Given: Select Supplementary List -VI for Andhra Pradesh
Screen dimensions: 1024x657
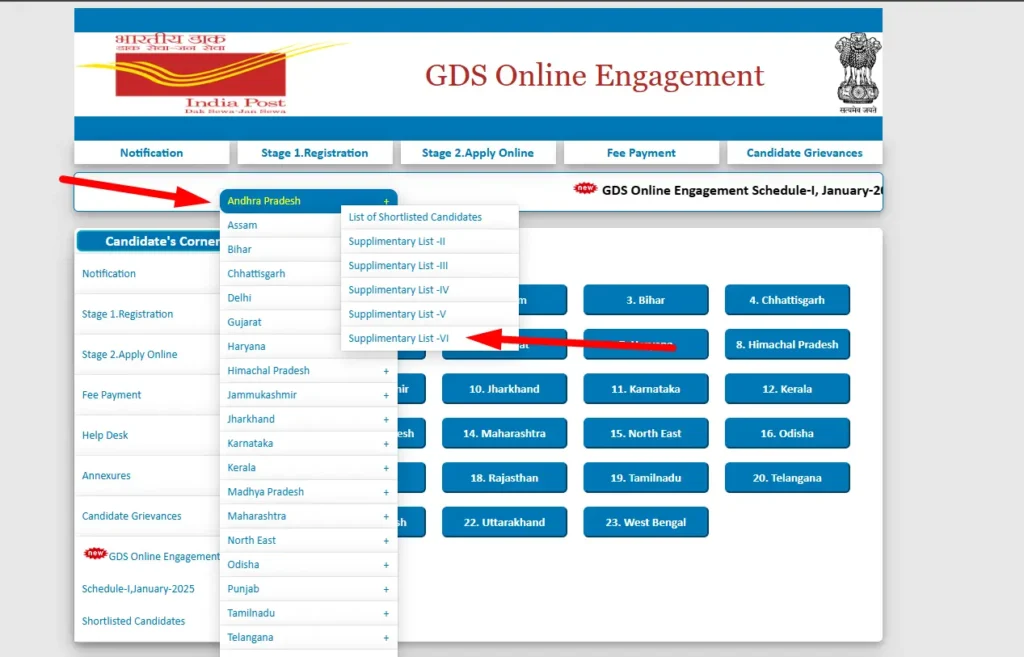Looking at the screenshot, I should point(396,338).
